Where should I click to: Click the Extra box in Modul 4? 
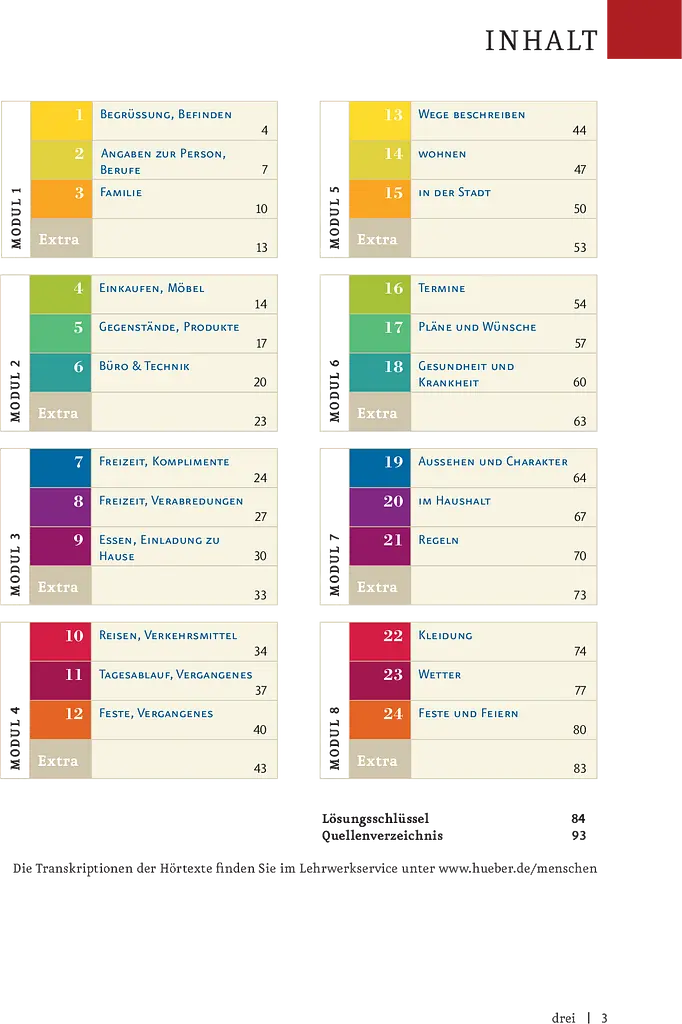[x=61, y=760]
